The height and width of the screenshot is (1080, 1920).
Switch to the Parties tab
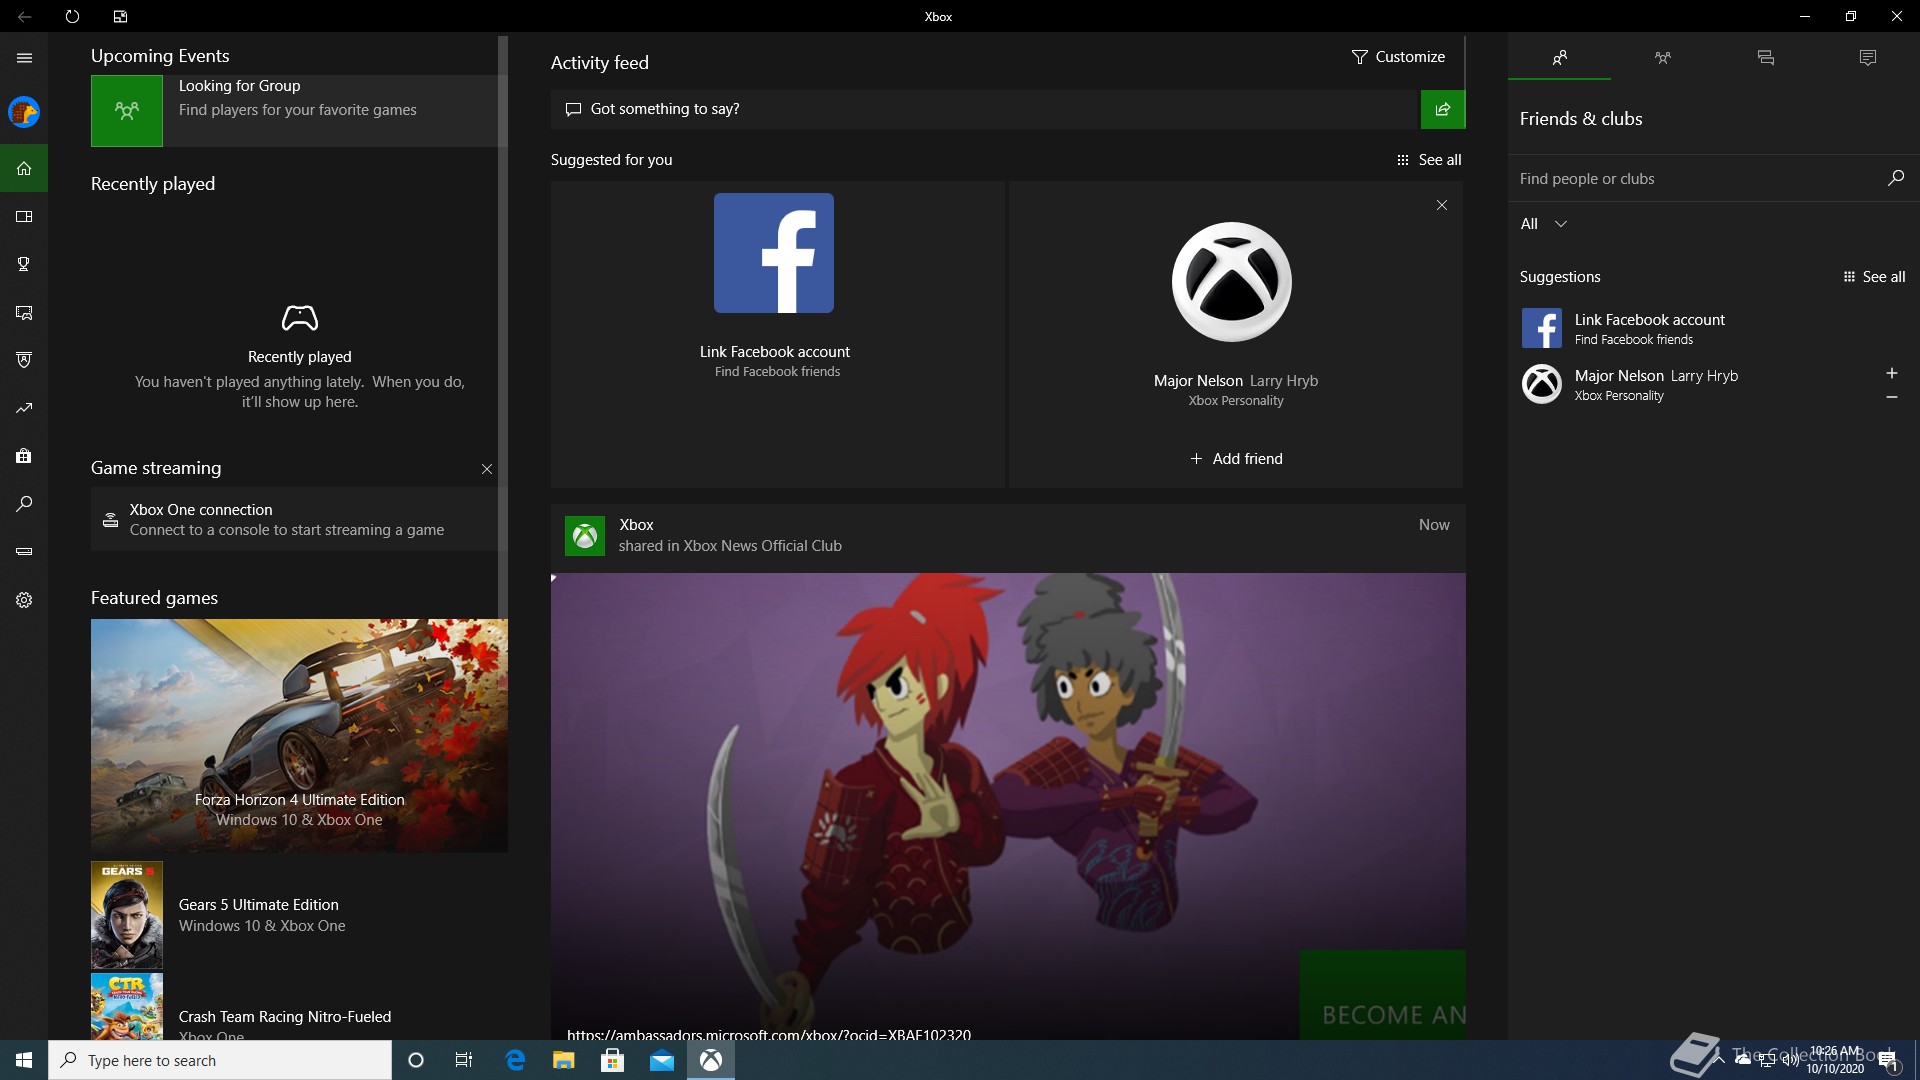pos(1662,58)
